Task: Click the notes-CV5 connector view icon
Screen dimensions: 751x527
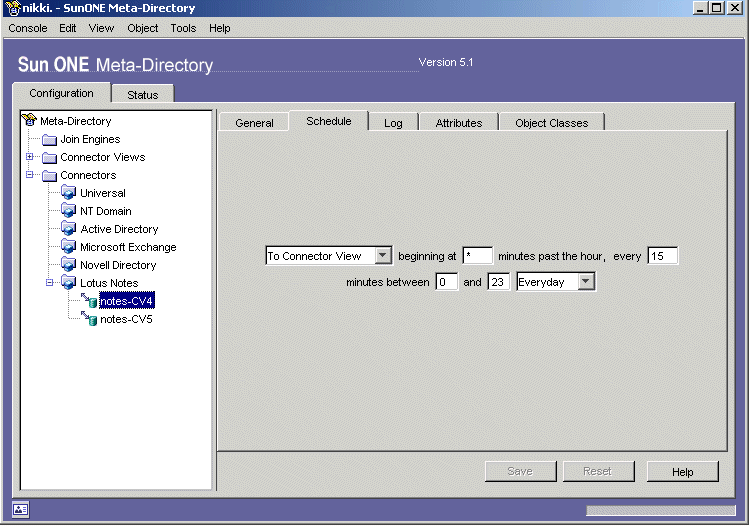Action: [89, 319]
